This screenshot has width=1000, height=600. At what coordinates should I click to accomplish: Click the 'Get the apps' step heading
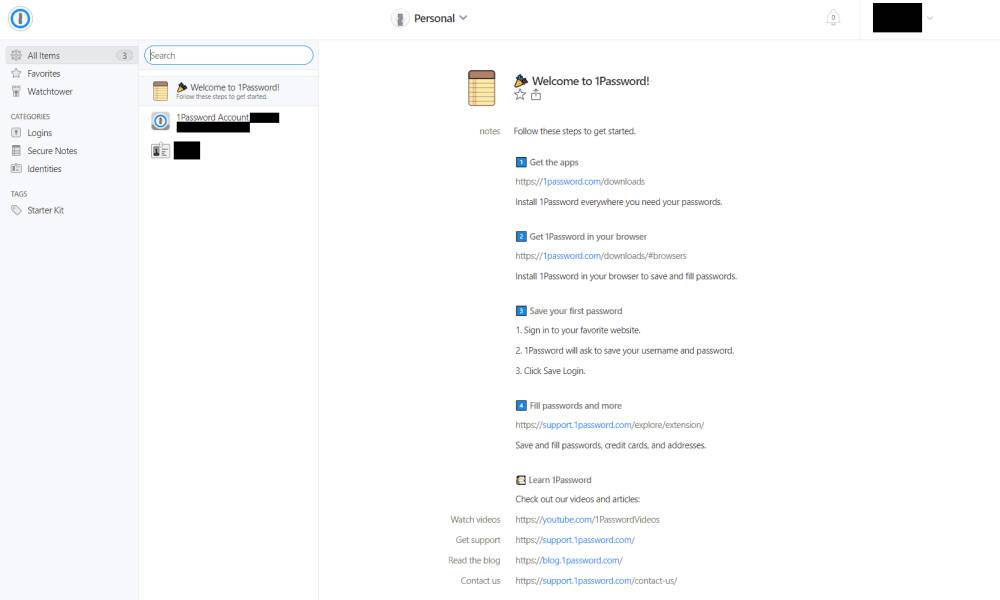click(554, 163)
